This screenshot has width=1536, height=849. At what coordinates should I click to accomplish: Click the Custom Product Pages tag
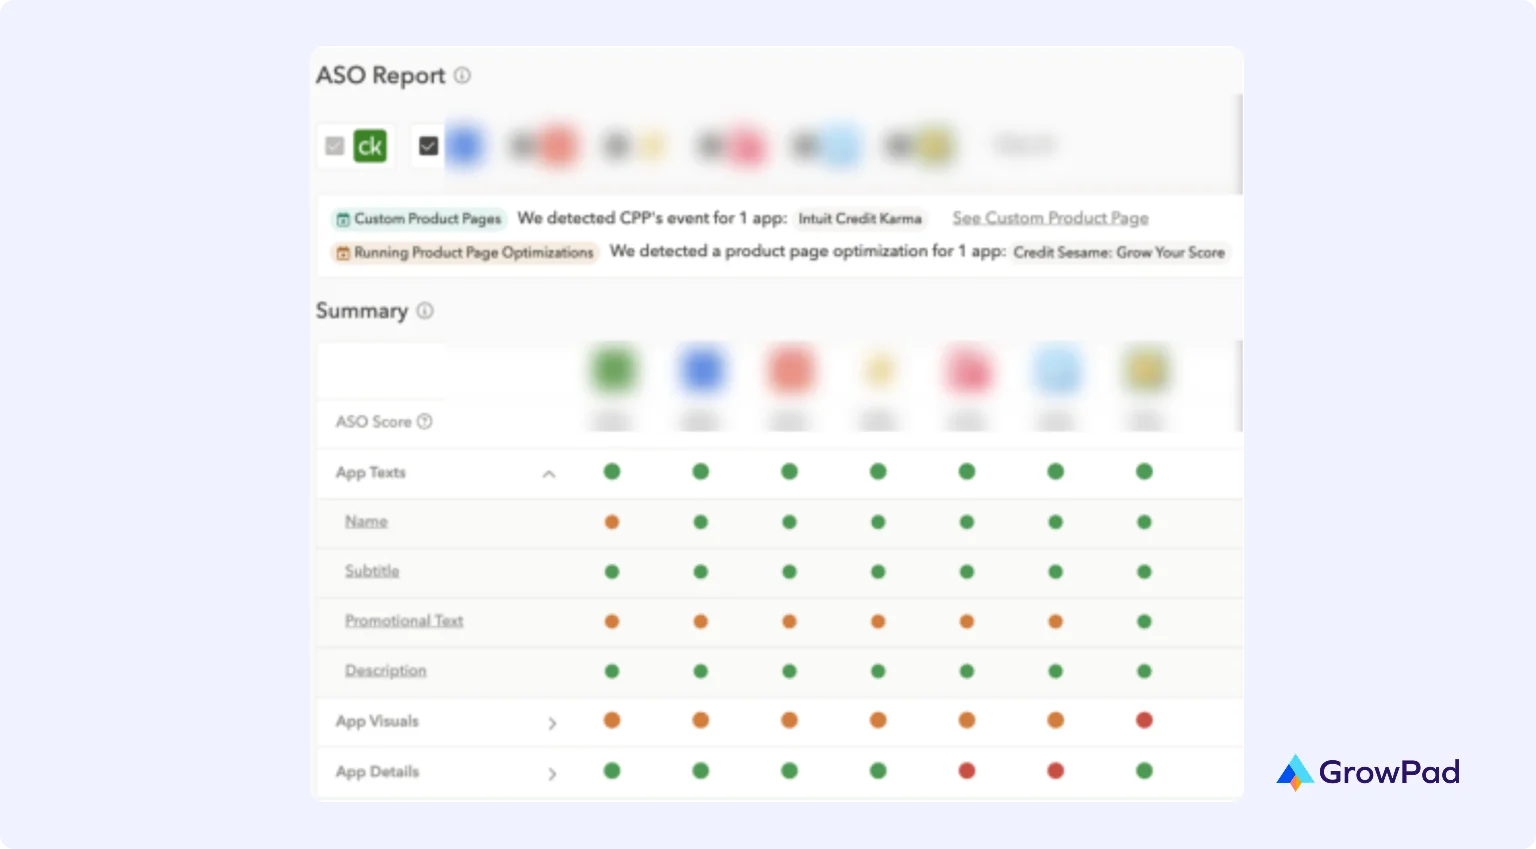click(419, 219)
